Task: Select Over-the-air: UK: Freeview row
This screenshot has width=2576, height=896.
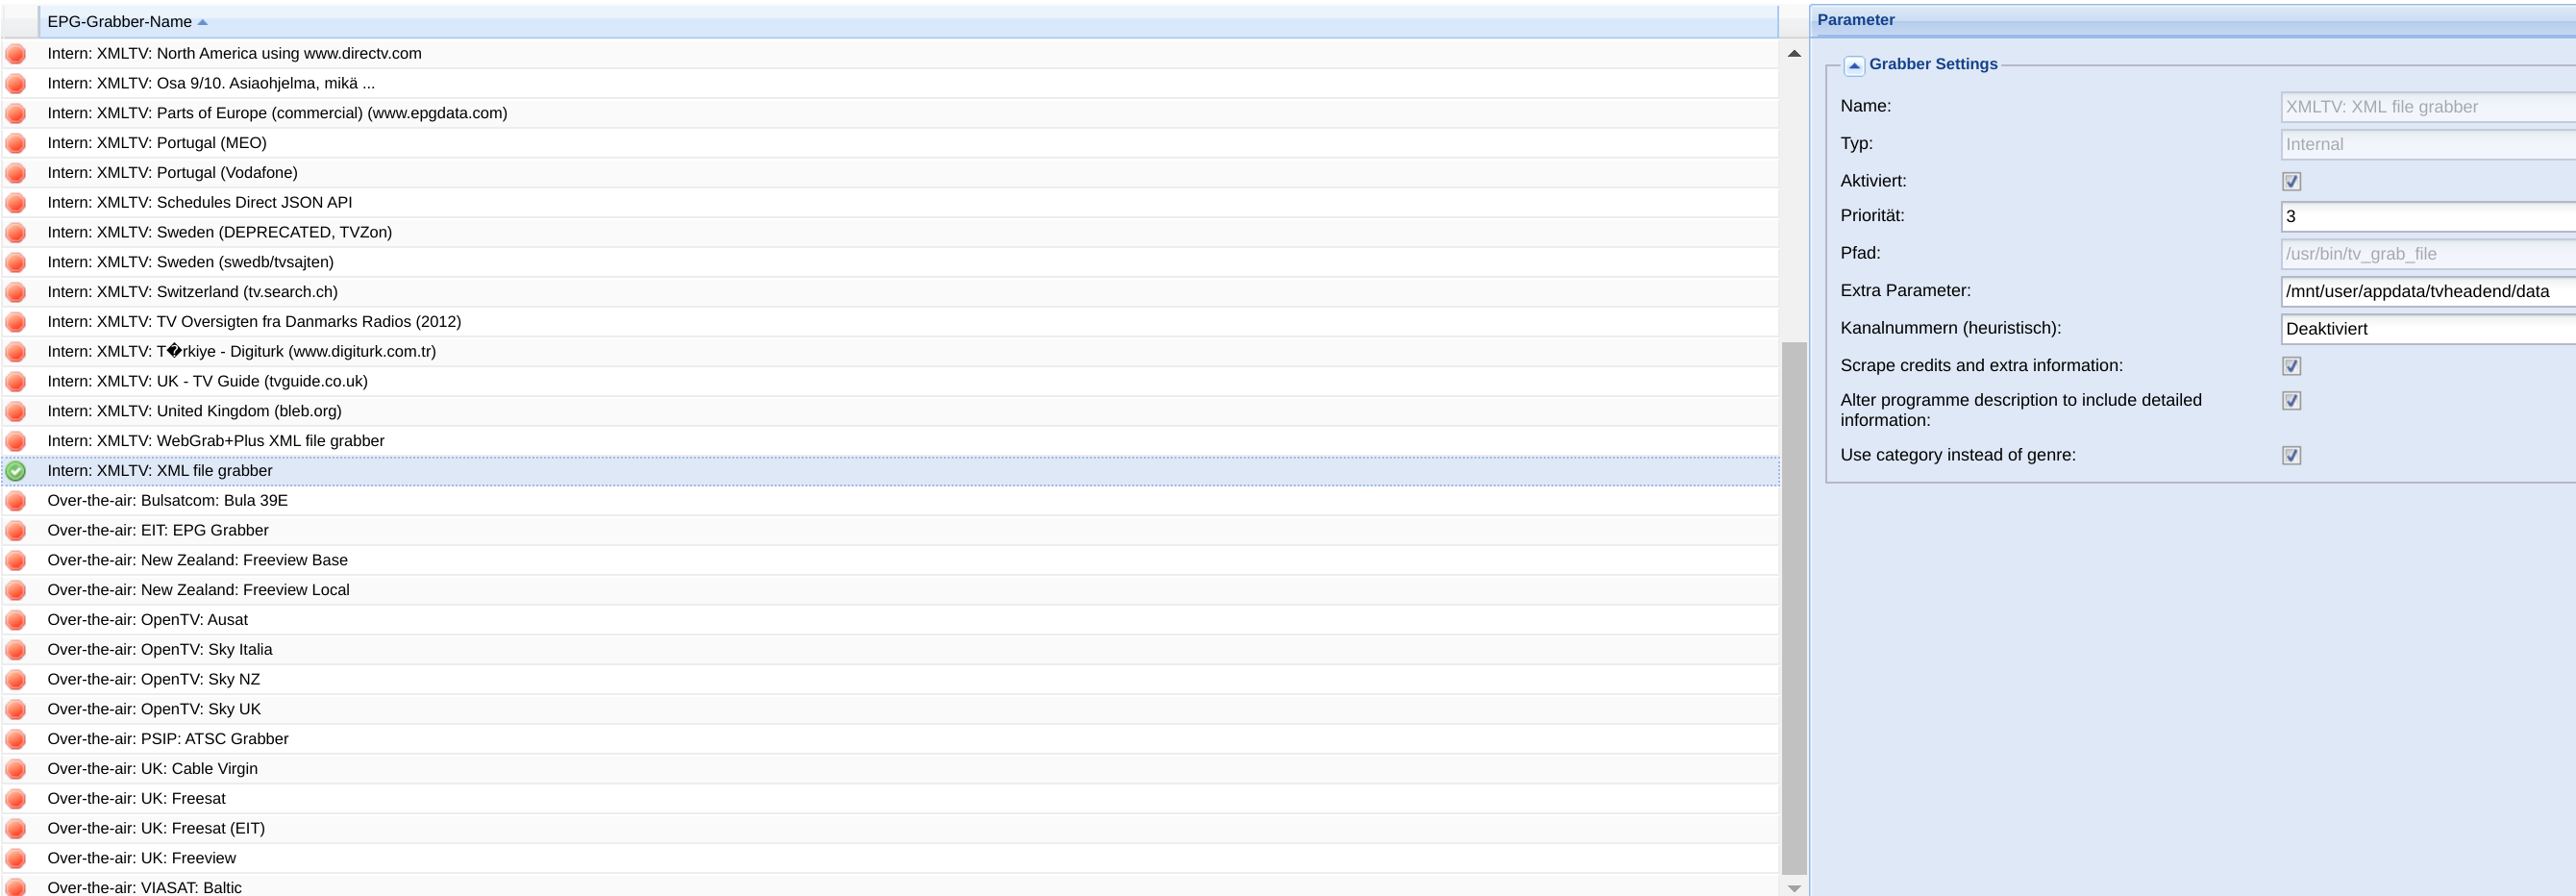Action: click(x=890, y=858)
